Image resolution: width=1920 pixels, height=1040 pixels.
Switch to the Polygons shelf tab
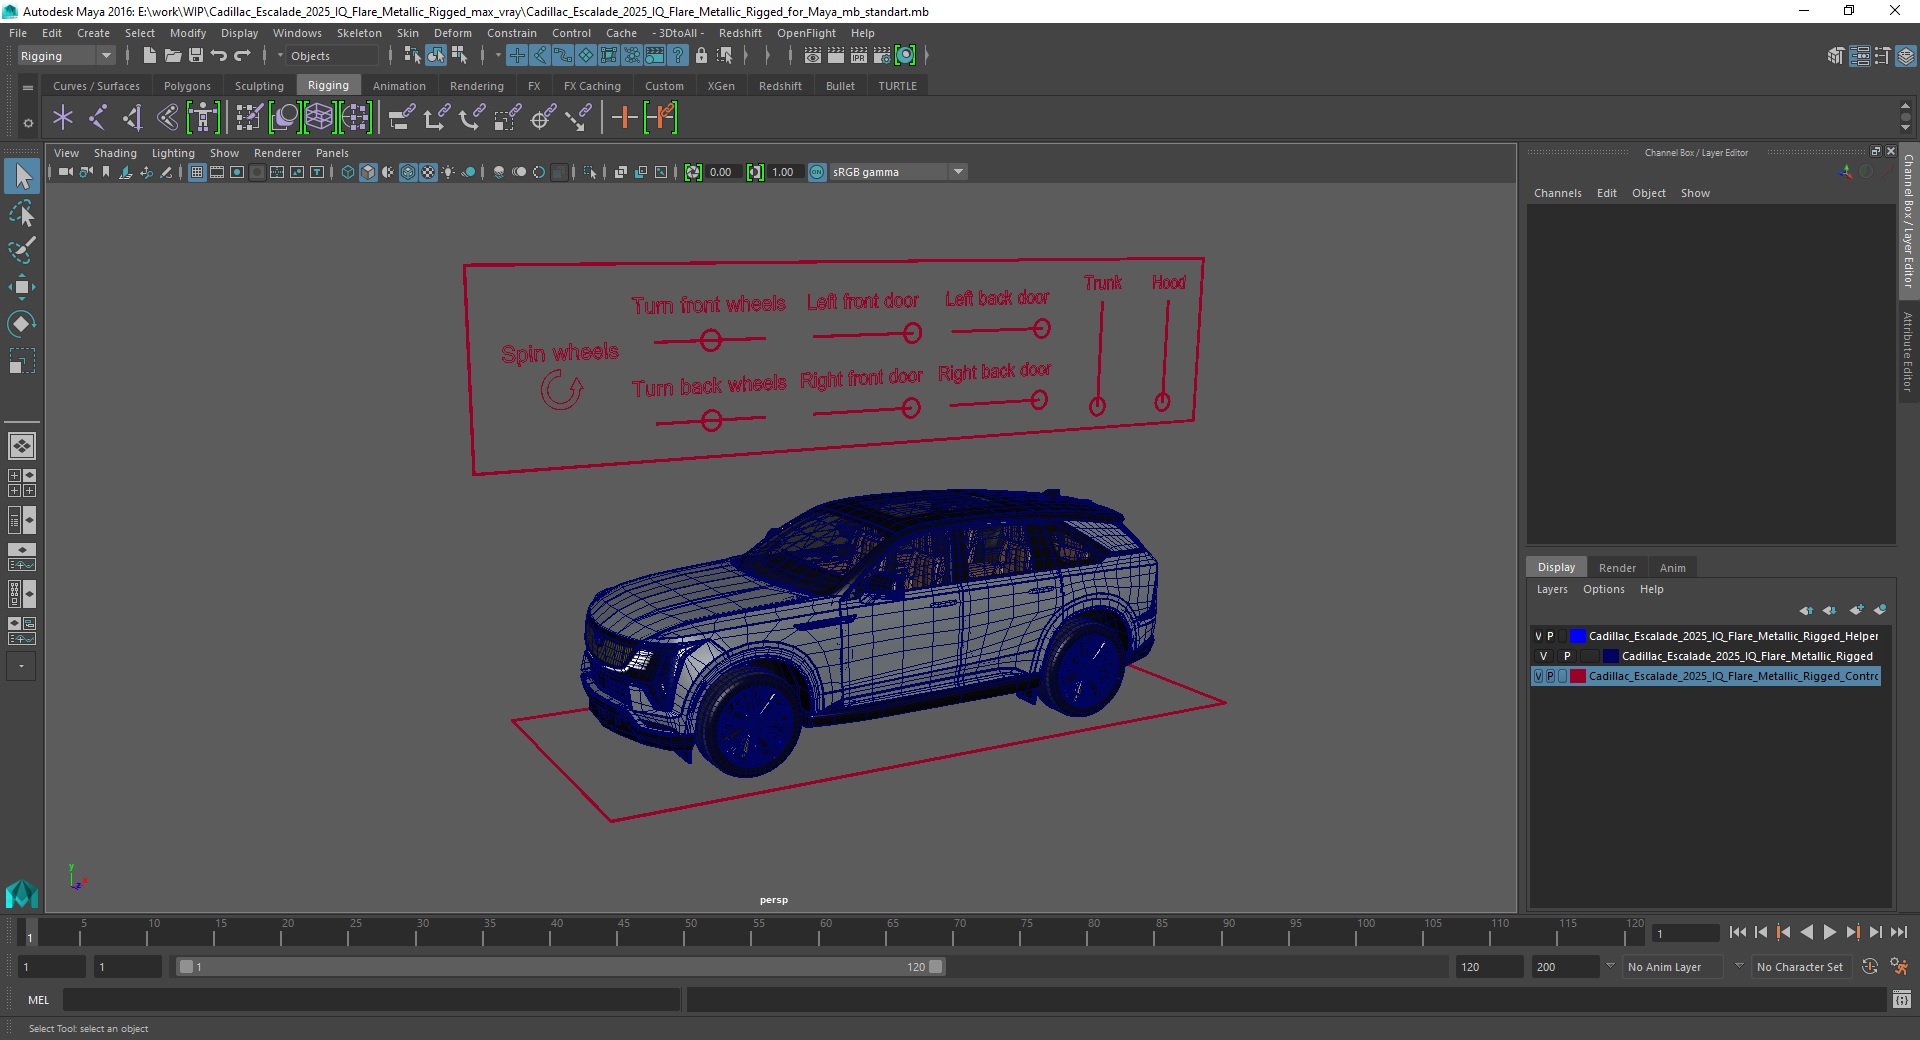click(187, 86)
